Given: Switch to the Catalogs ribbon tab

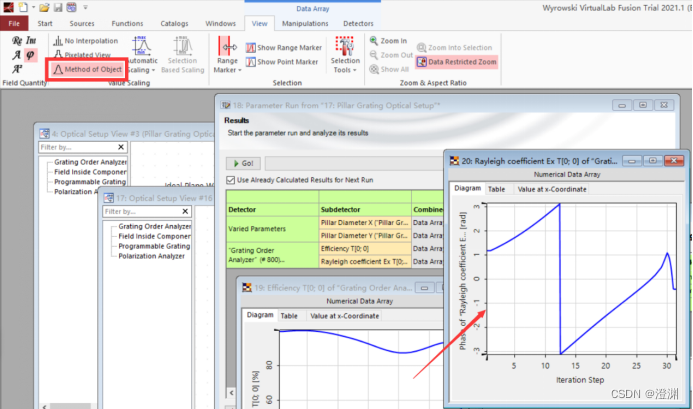Looking at the screenshot, I should (174, 23).
